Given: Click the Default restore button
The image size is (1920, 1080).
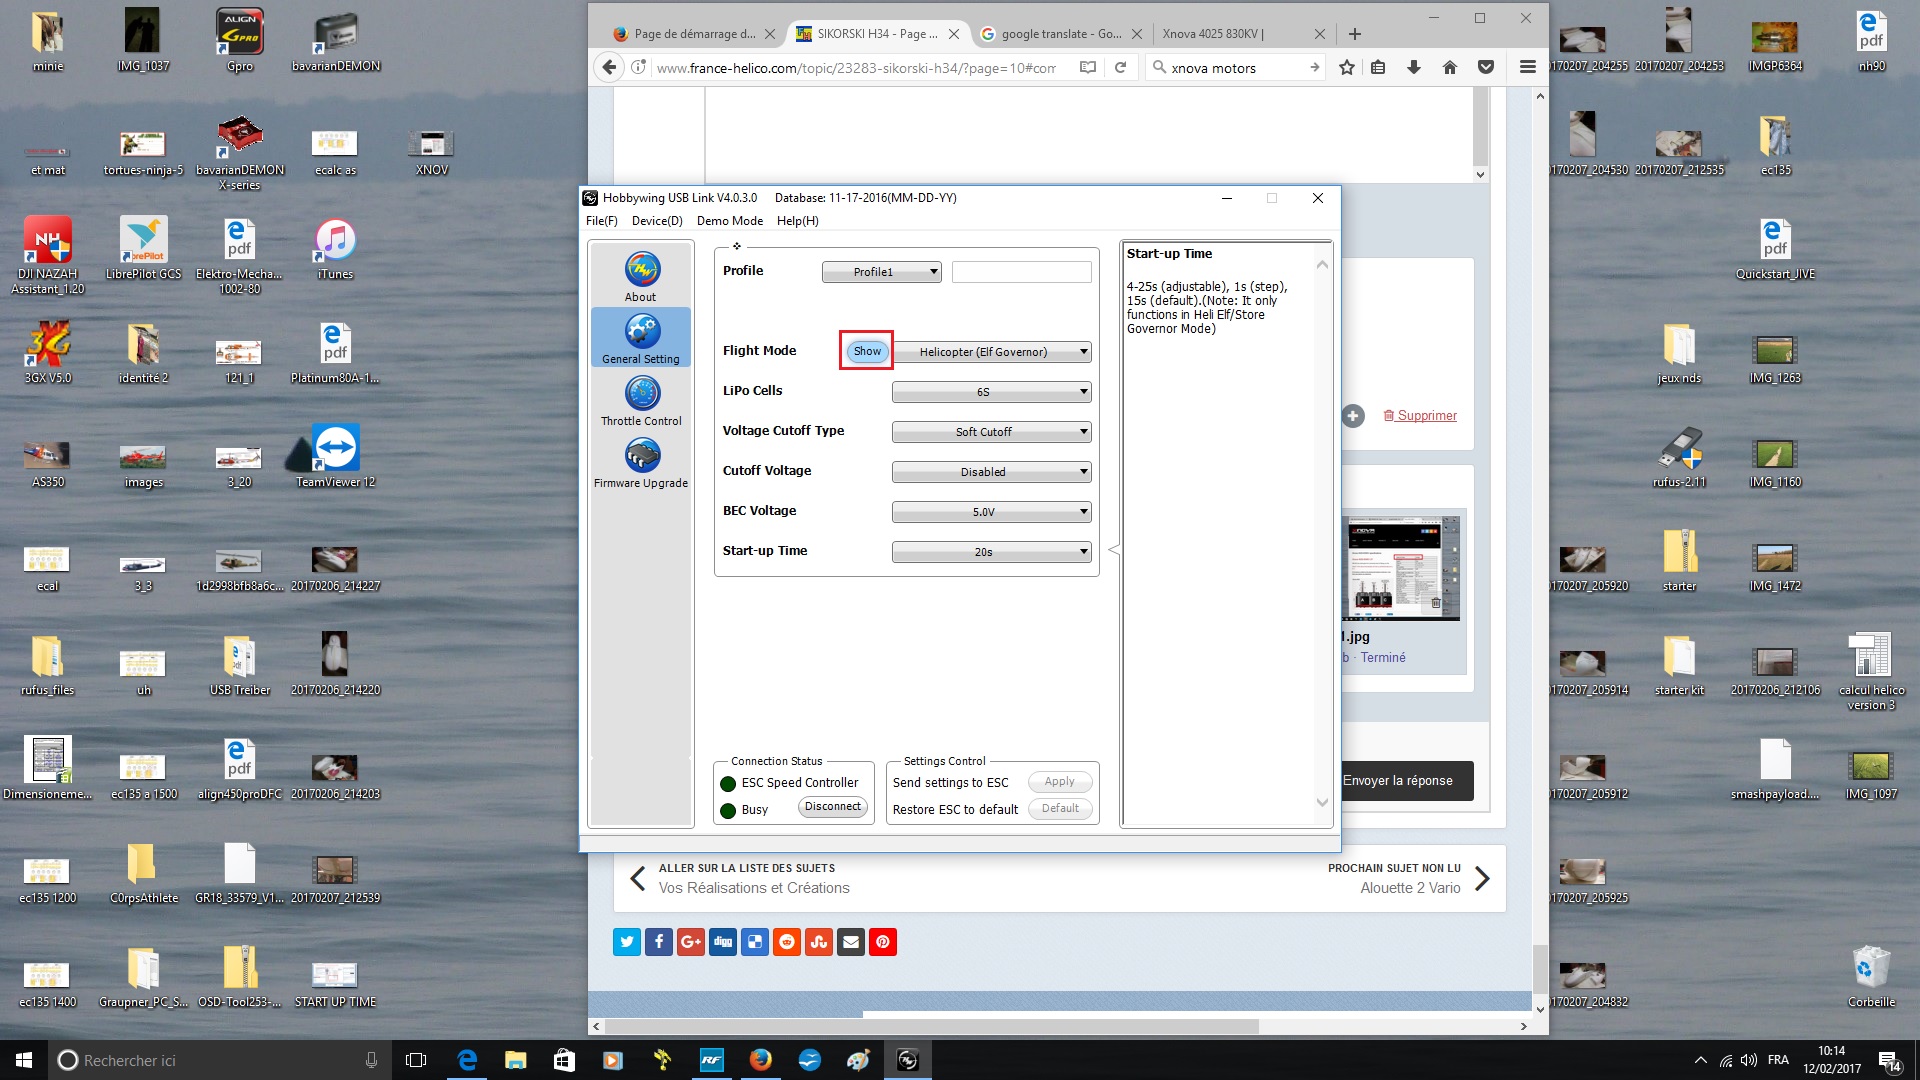Looking at the screenshot, I should (1060, 809).
